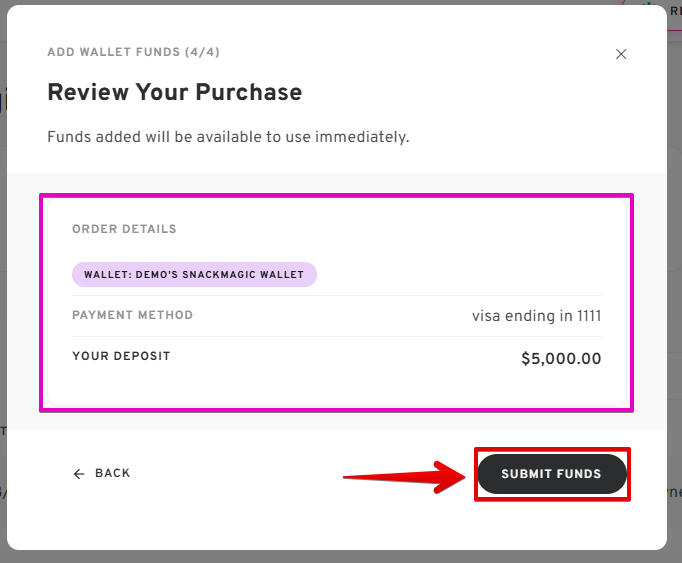This screenshot has width=682, height=563.
Task: Click the Order Details heading
Action: coord(124,229)
